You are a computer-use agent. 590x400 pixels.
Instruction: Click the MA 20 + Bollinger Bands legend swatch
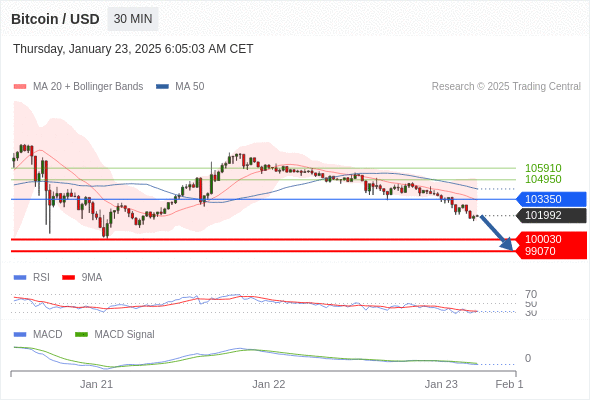pos(20,87)
